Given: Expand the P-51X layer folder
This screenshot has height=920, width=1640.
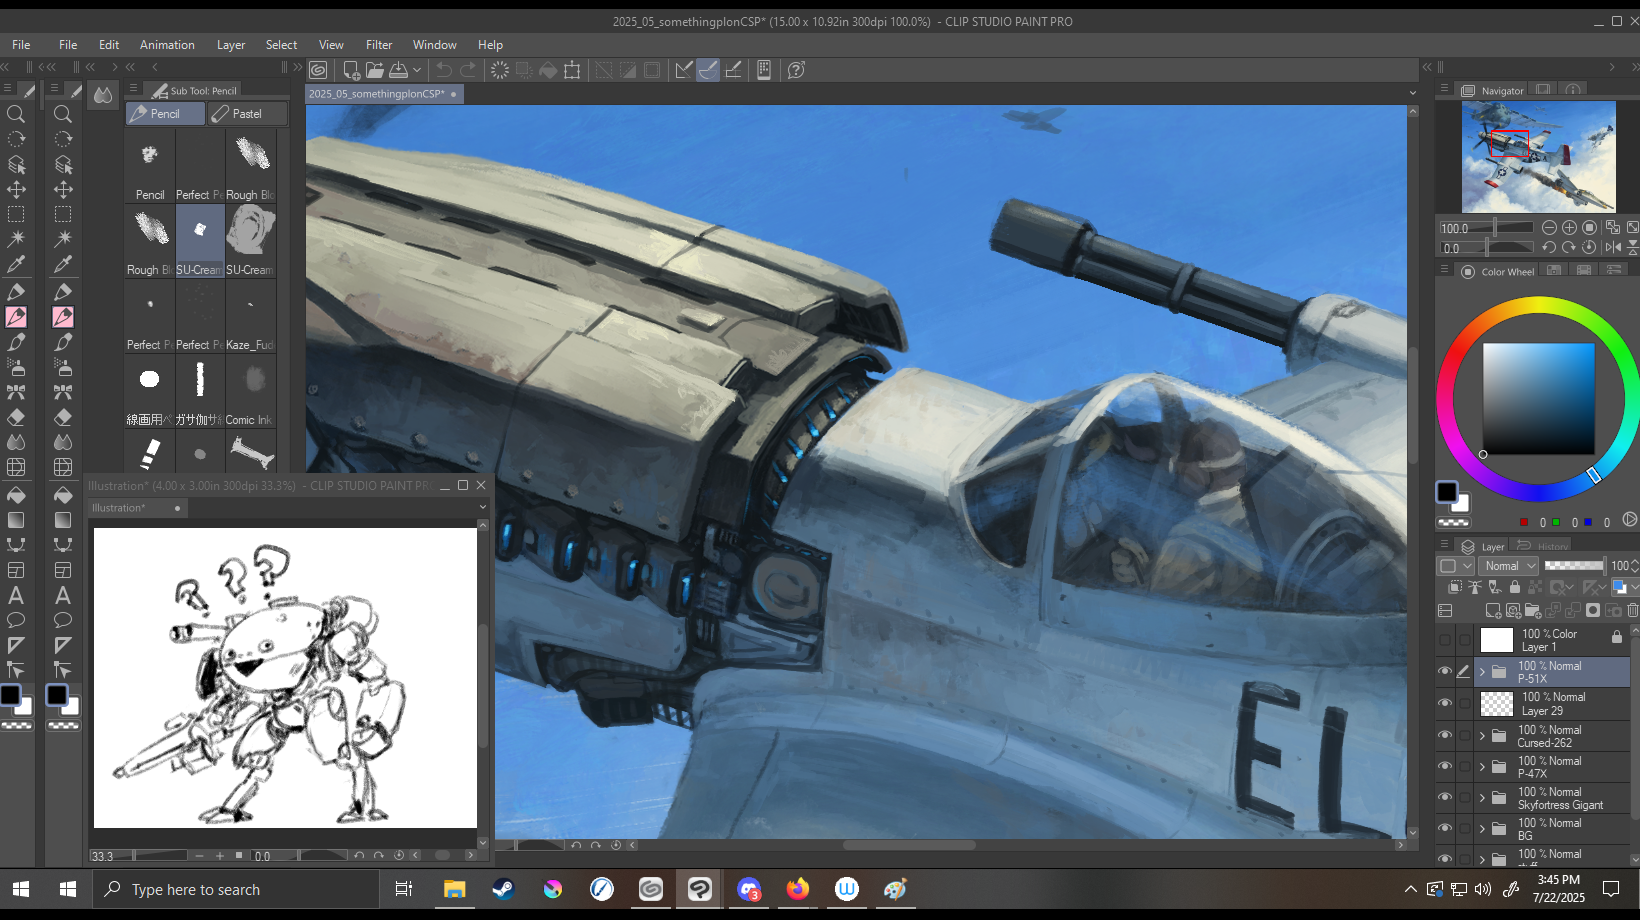Looking at the screenshot, I should tap(1483, 672).
